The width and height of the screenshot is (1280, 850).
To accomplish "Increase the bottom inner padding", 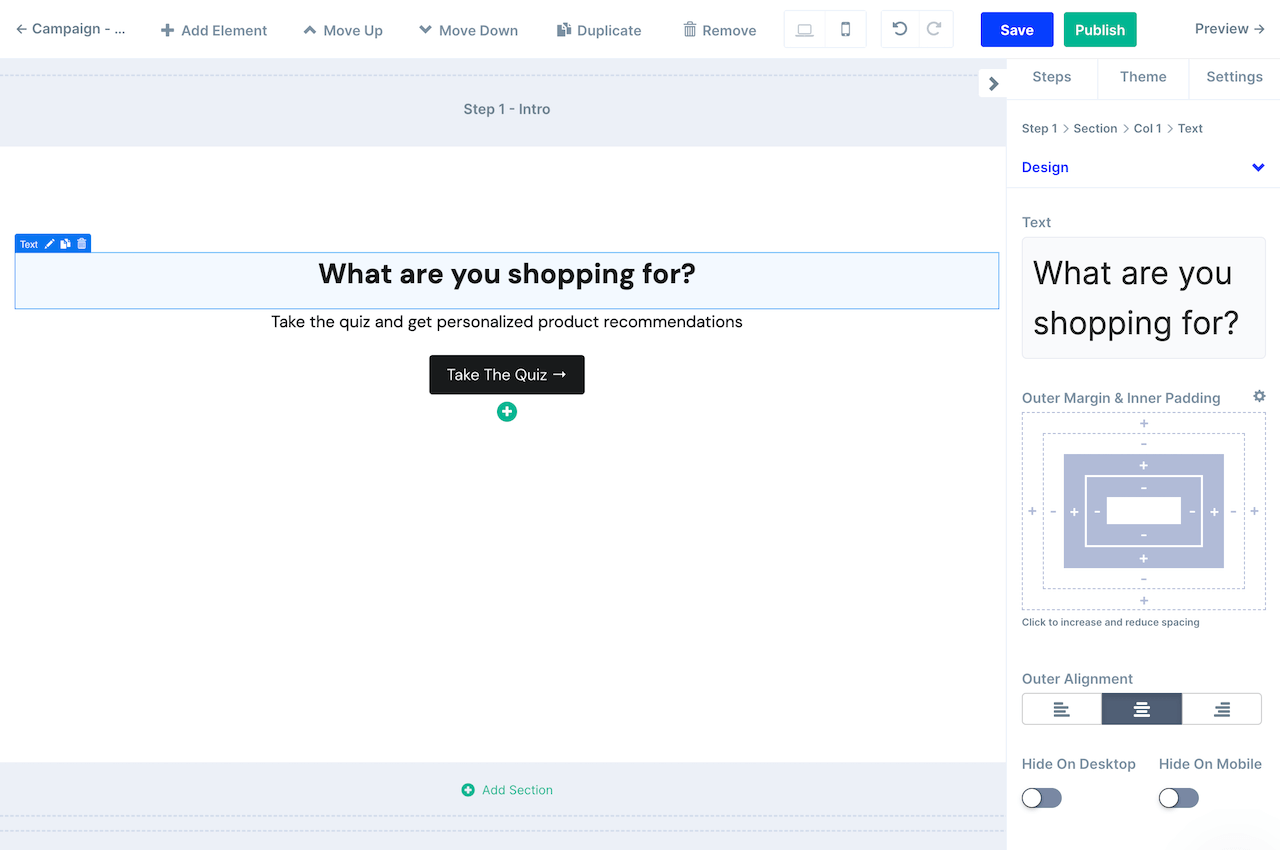I will pos(1144,558).
